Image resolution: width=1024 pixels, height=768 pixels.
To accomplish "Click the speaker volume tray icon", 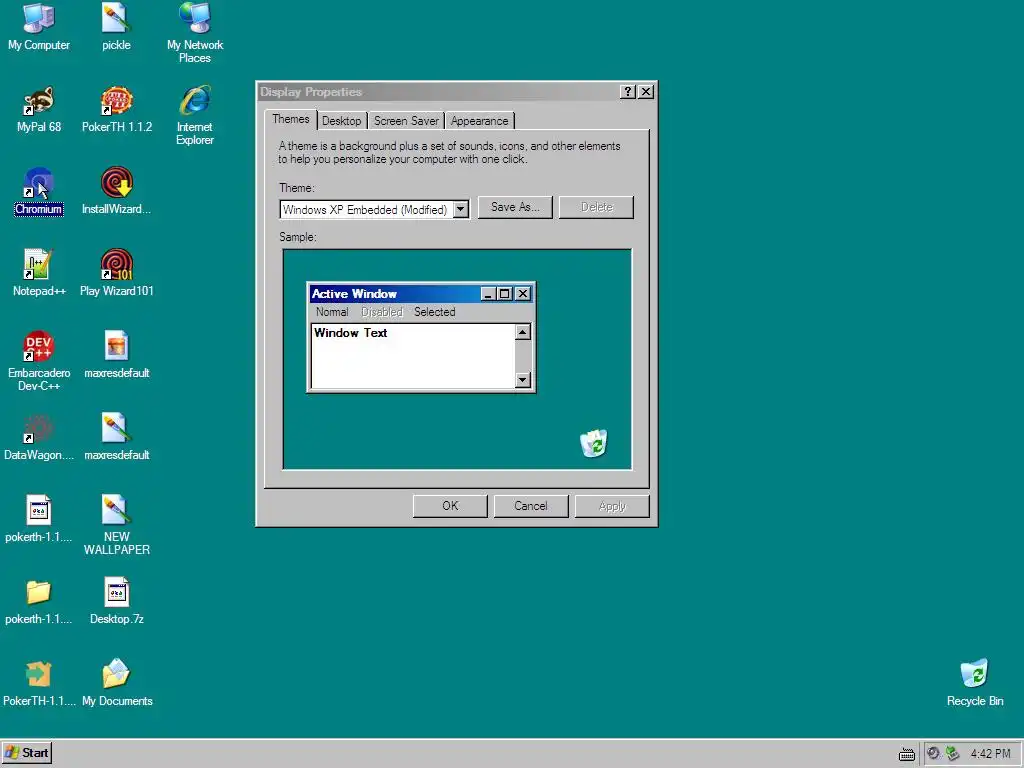I will tap(934, 754).
